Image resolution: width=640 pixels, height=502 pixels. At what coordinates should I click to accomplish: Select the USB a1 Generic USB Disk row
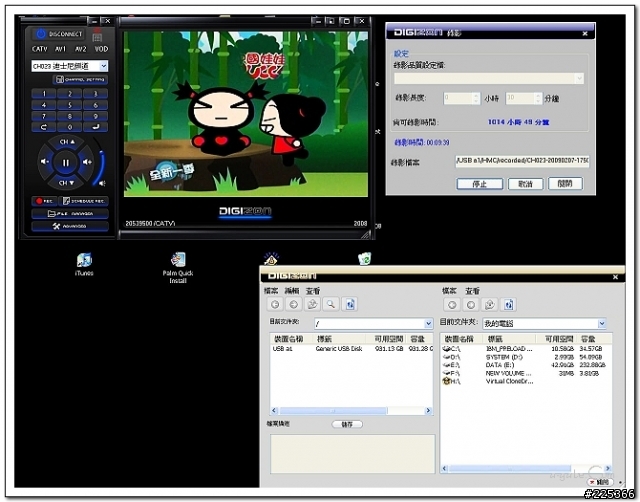coord(351,349)
